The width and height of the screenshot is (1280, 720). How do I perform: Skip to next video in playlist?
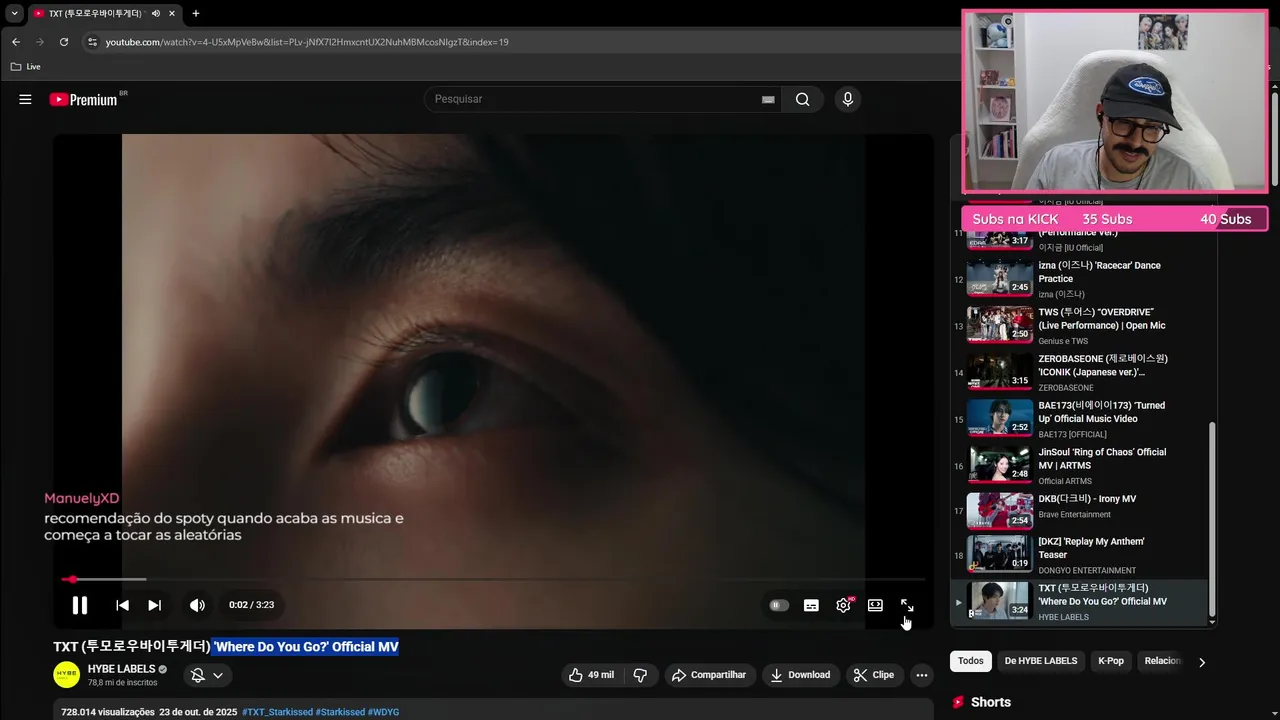[154, 605]
